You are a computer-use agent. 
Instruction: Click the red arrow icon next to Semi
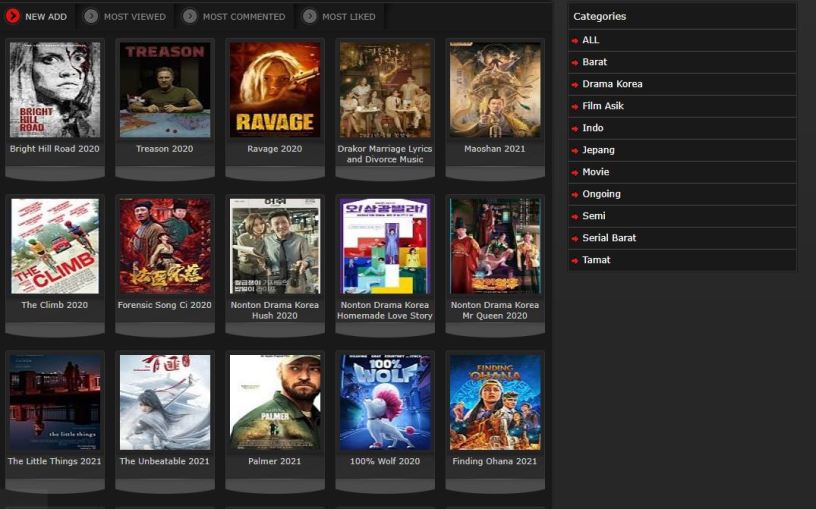575,217
